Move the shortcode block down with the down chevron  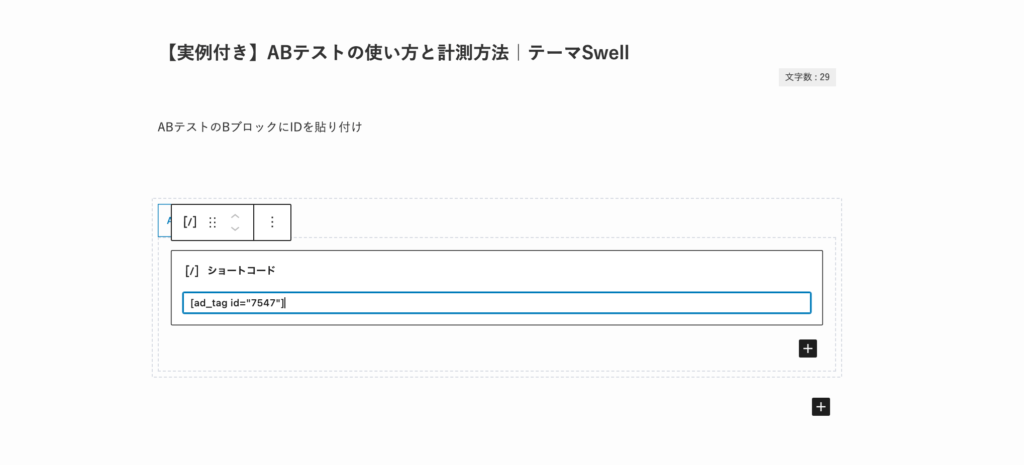(x=236, y=229)
